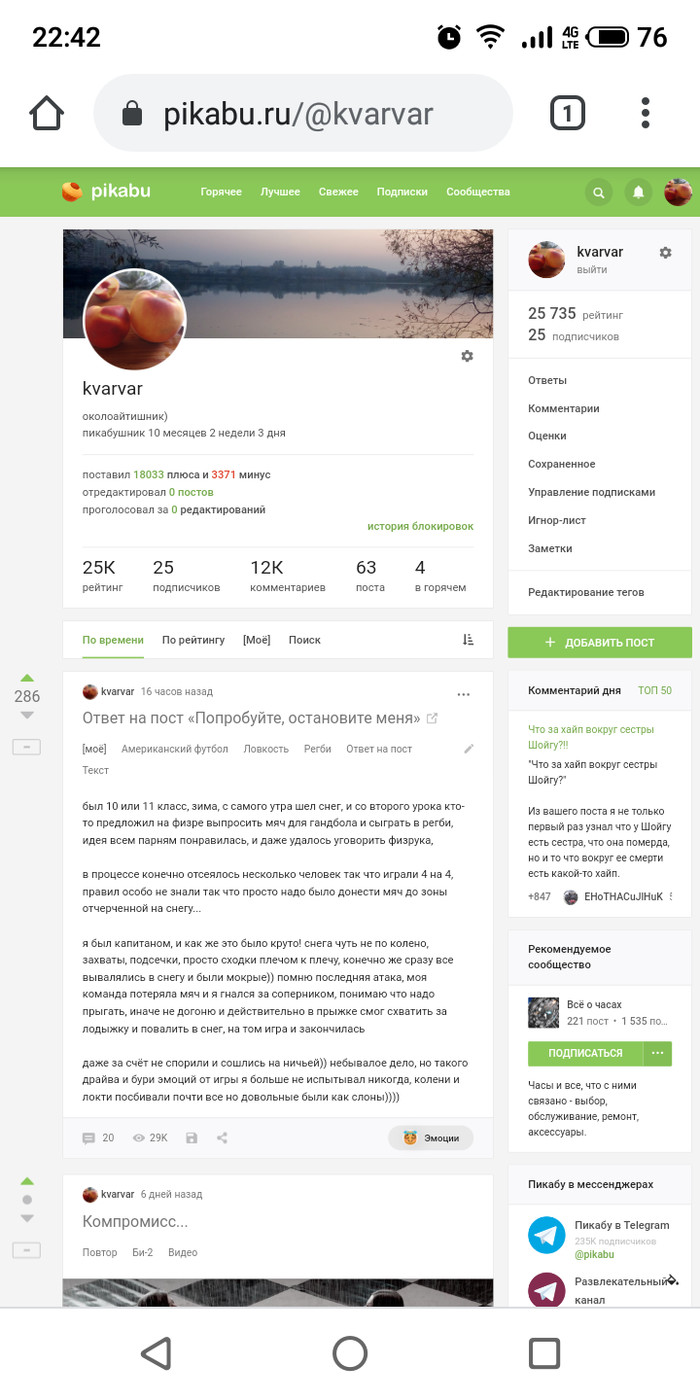This screenshot has height=1400, width=700.
Task: Open the "история блокировок" link
Action: [420, 526]
